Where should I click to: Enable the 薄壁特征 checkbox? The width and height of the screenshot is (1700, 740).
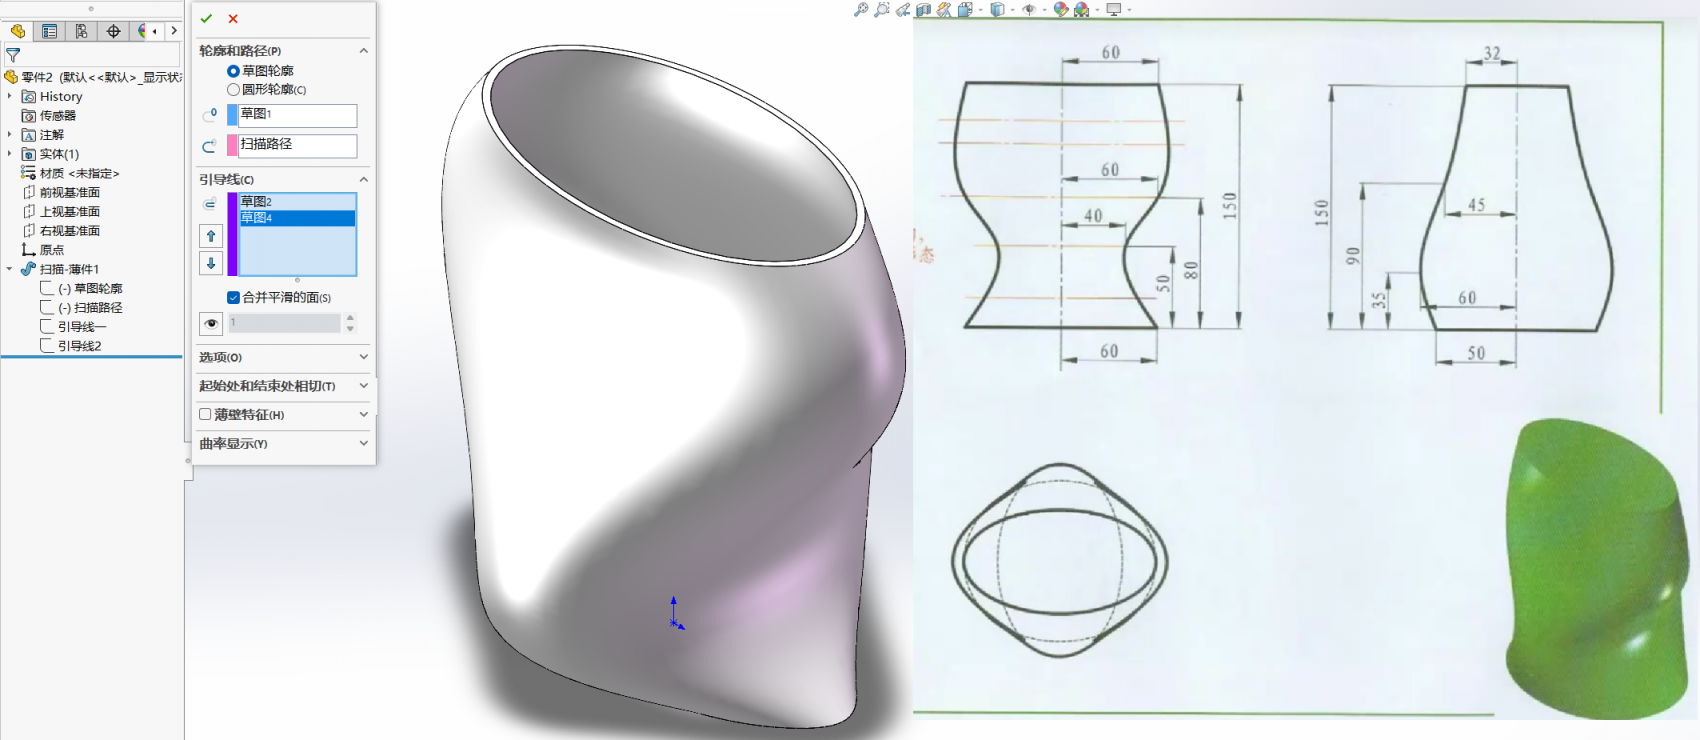pyautogui.click(x=205, y=414)
